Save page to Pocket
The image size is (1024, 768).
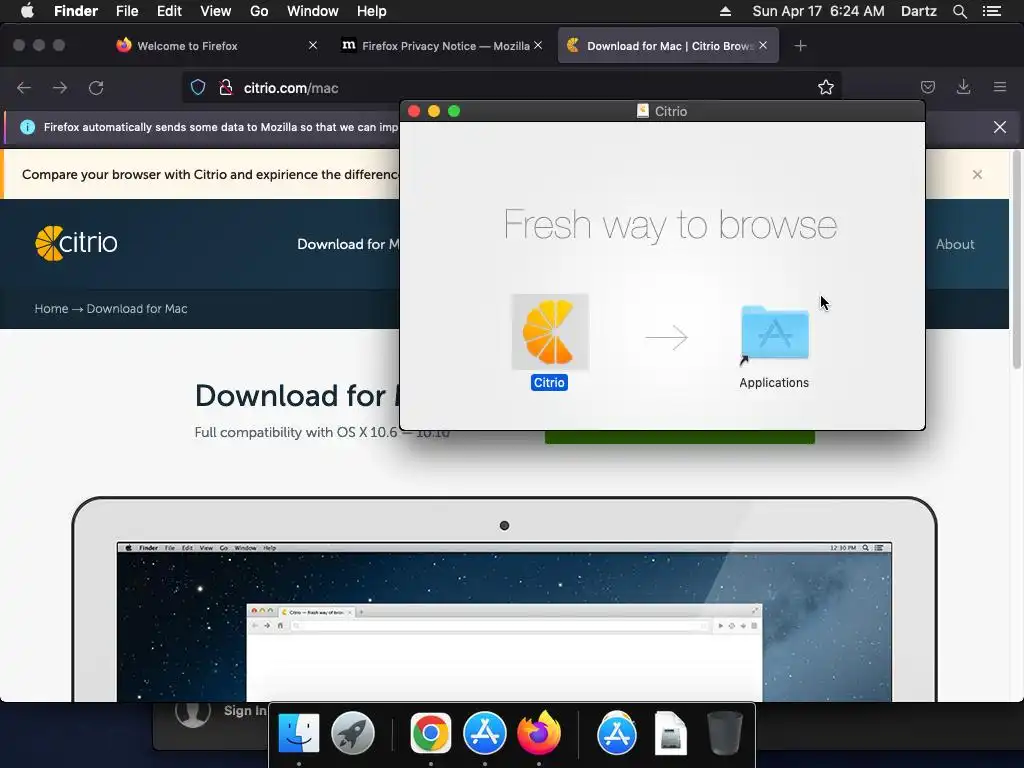(928, 87)
